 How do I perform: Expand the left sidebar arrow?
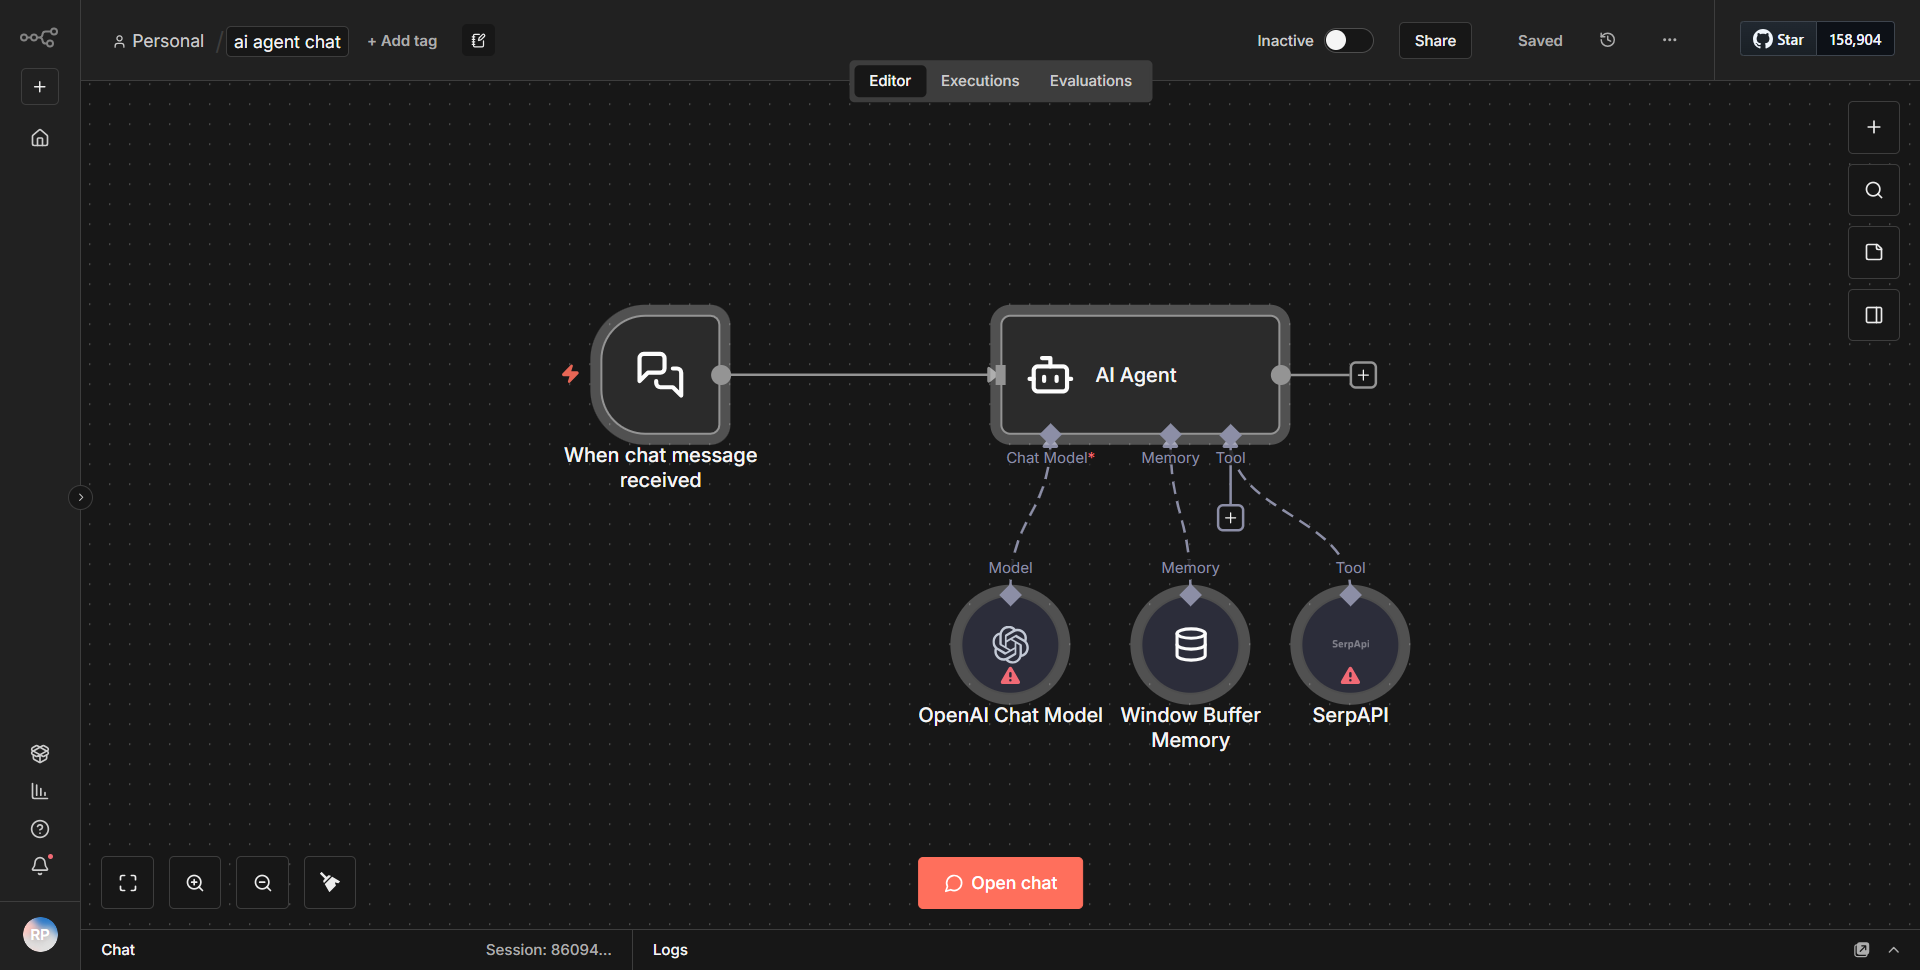(x=80, y=496)
